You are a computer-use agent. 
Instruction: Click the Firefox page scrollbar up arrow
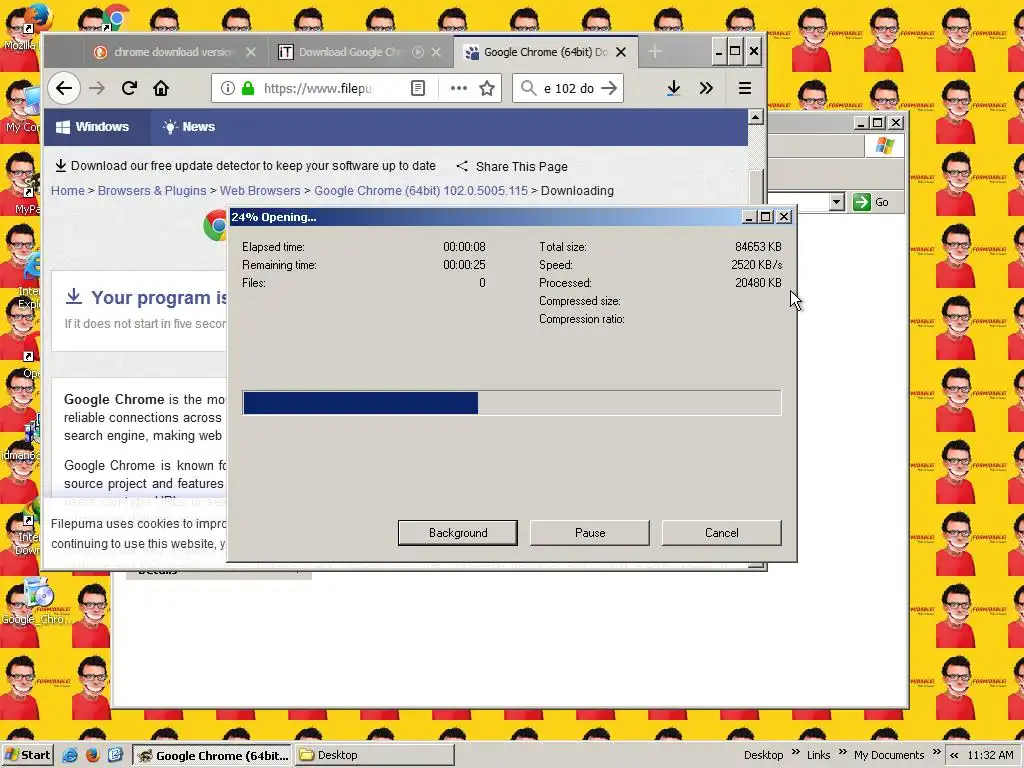756,118
